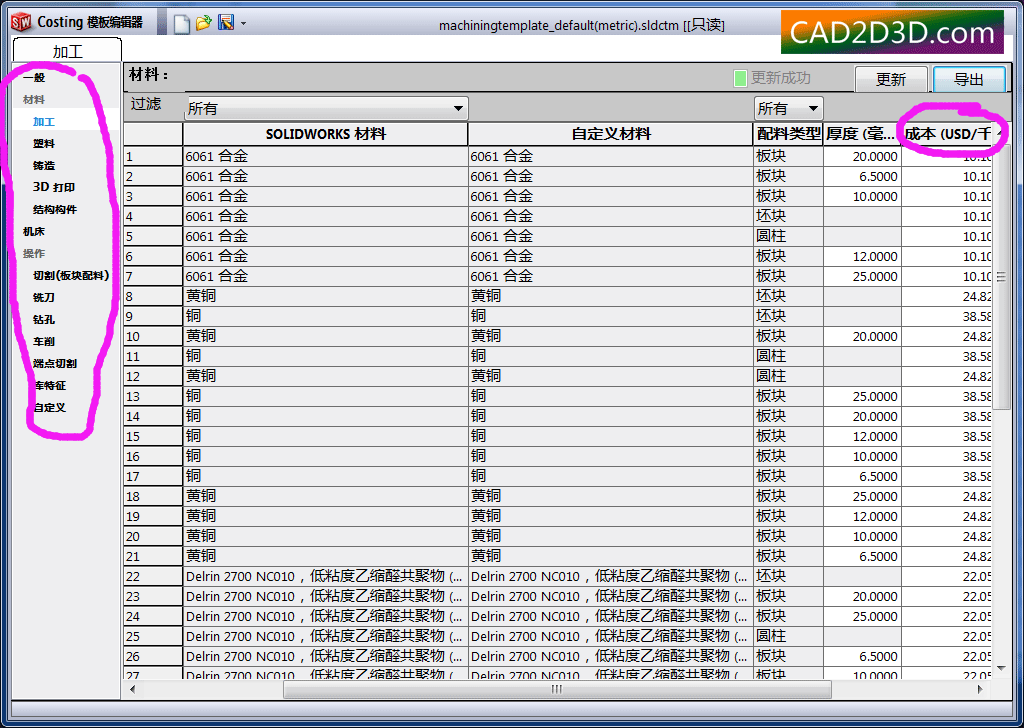Click 铜 custom material cell in row 9
The image size is (1024, 728).
point(611,317)
